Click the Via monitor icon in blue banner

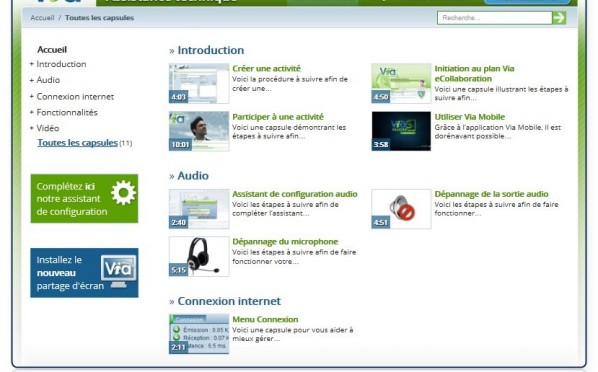click(119, 271)
